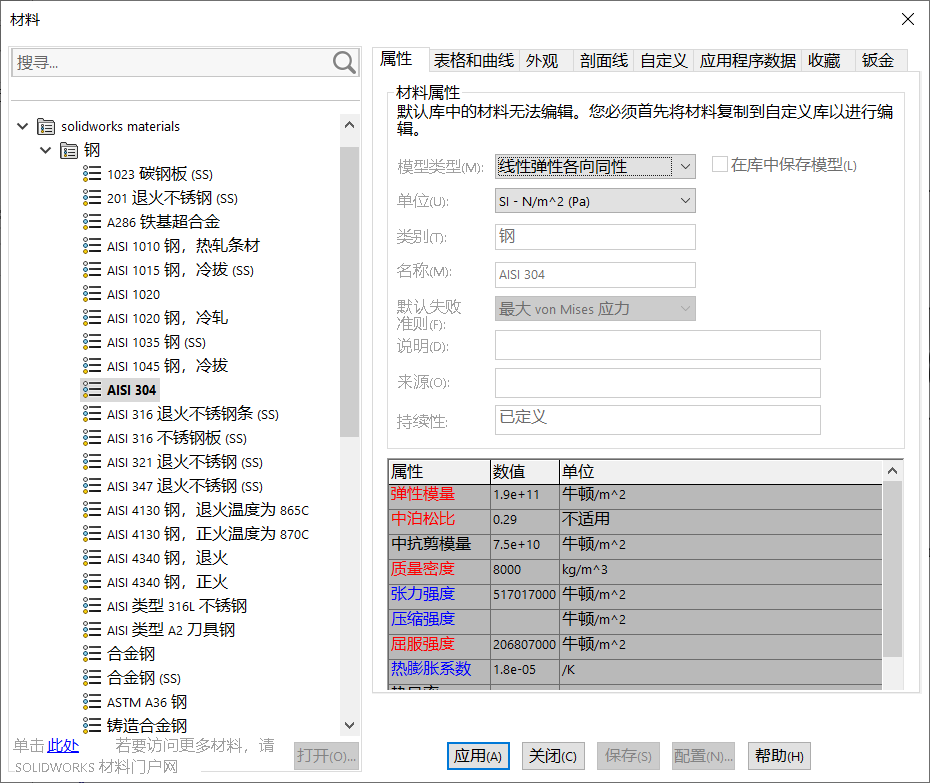The height and width of the screenshot is (783, 930).
Task: Click the 此处 link
Action: [x=62, y=745]
